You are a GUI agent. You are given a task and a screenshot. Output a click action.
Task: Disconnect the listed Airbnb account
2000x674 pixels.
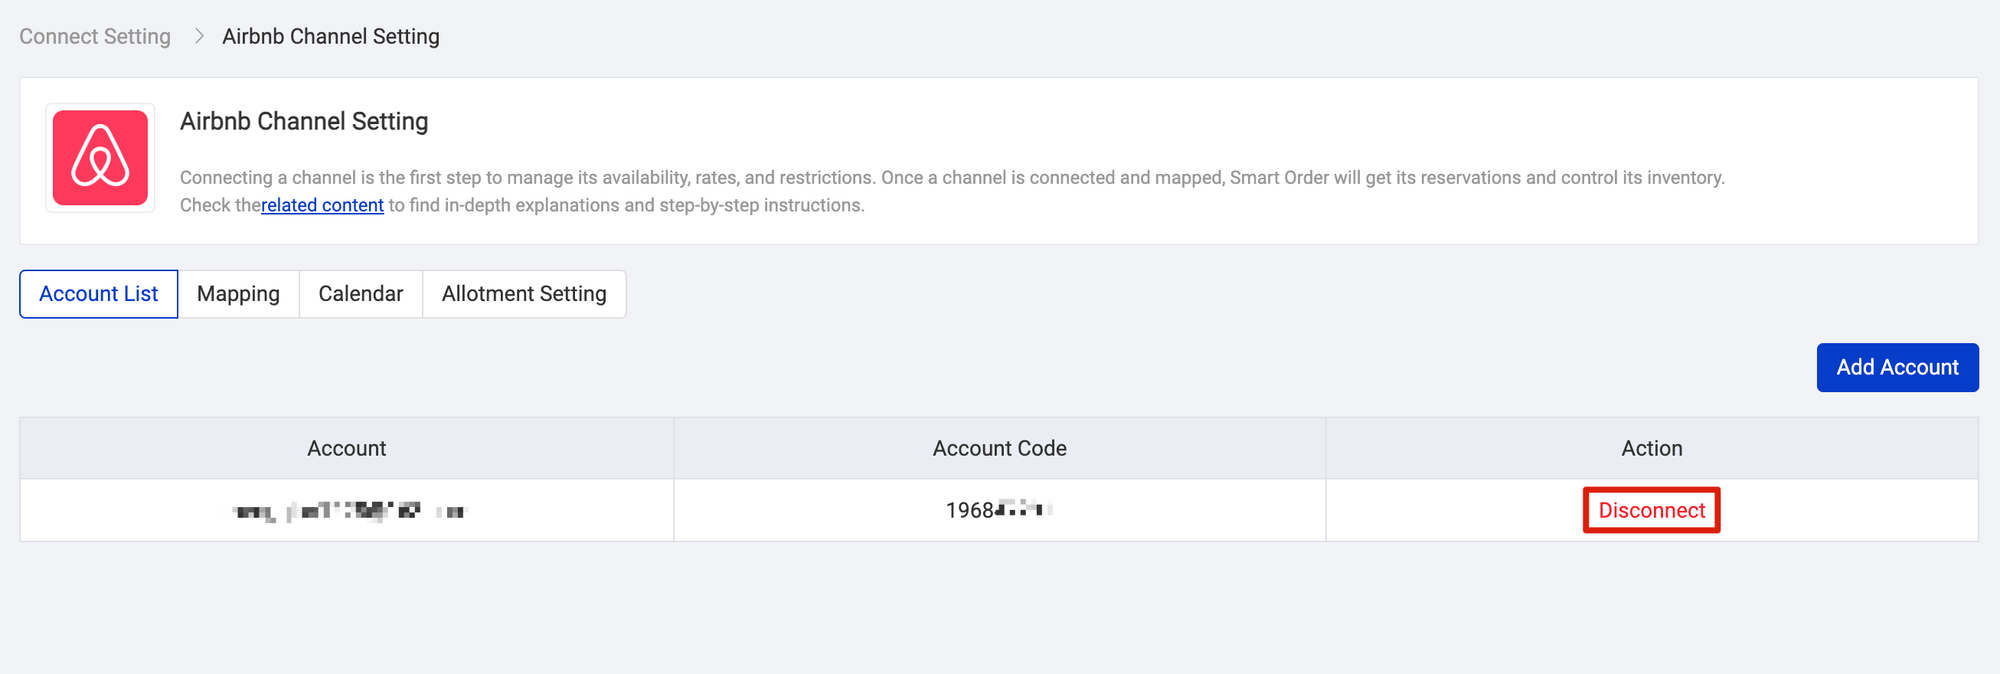(1651, 510)
